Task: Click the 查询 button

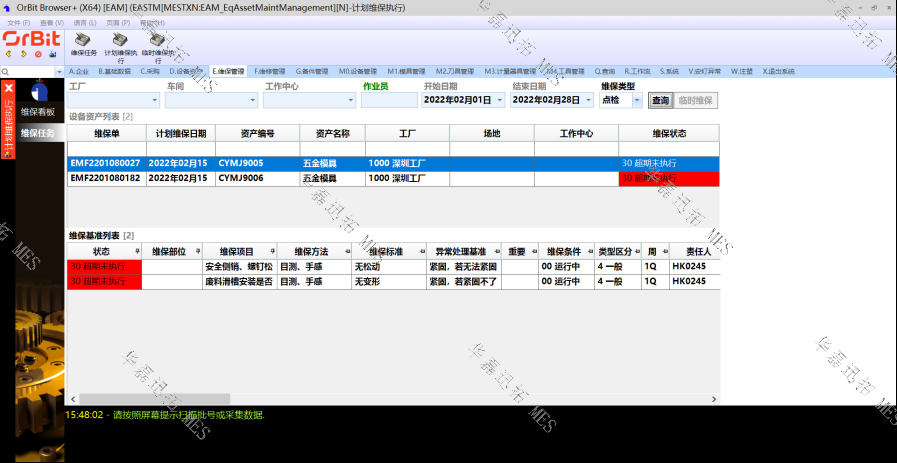Action: [x=660, y=100]
